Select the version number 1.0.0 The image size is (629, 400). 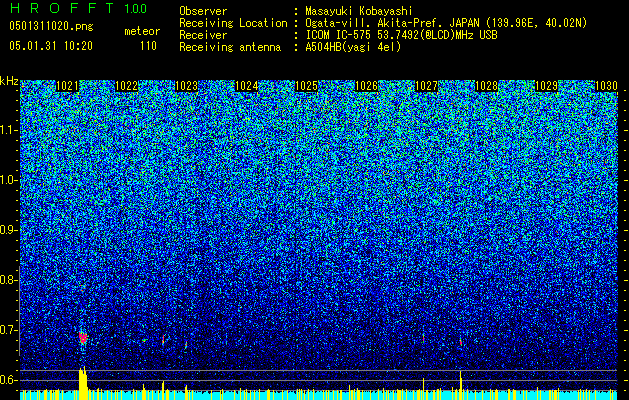135,8
